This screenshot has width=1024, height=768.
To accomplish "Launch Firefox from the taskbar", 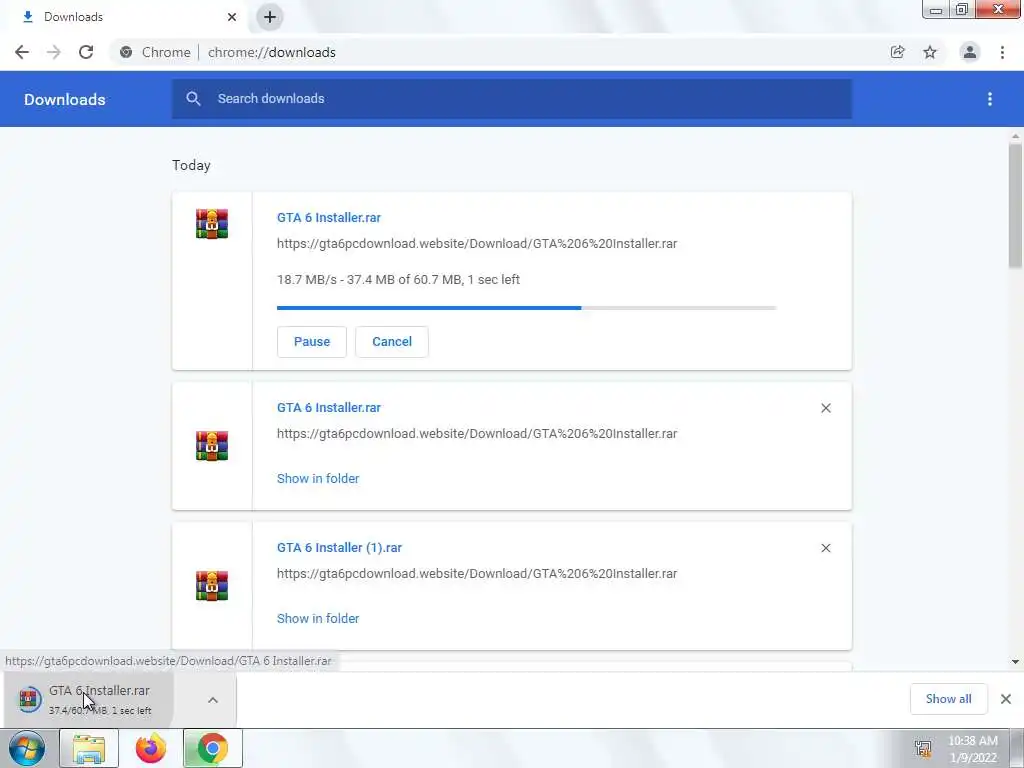I will tap(151, 748).
